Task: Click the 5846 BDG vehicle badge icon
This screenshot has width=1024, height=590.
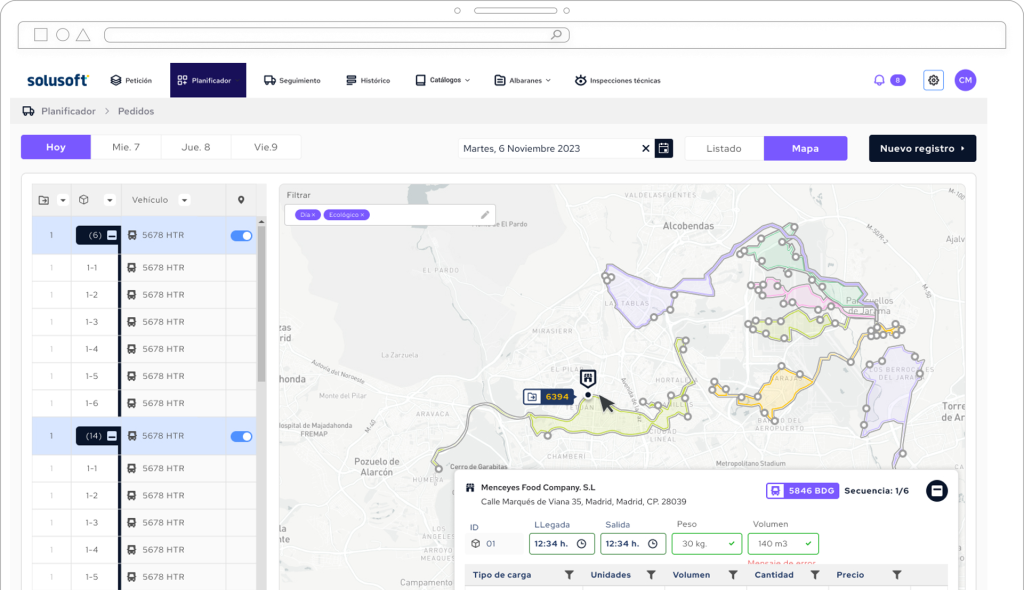Action: (775, 490)
